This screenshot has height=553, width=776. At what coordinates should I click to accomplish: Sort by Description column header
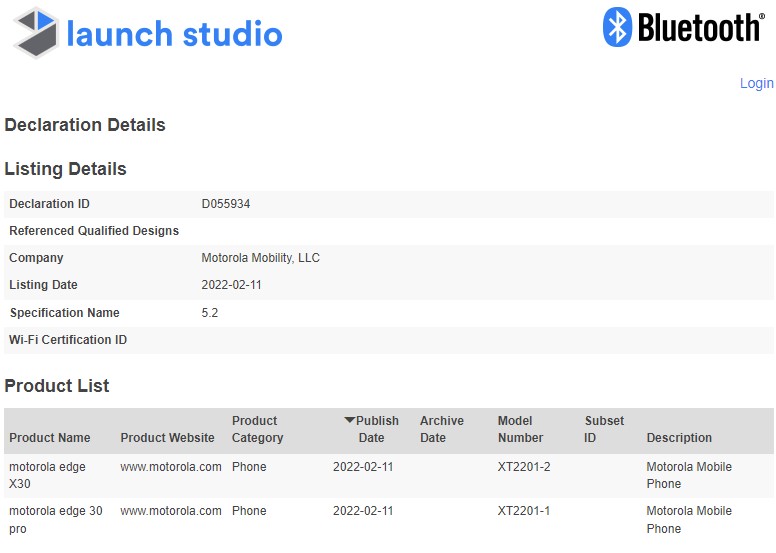click(679, 438)
